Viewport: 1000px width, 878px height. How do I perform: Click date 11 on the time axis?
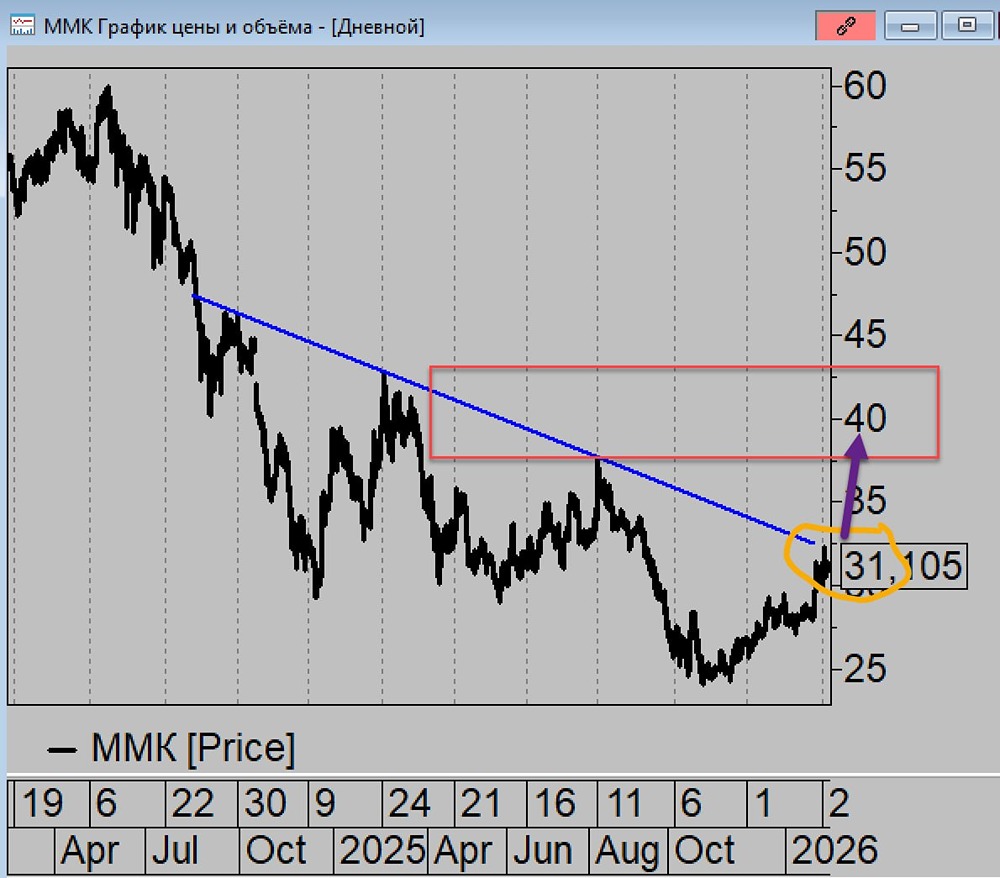tap(623, 803)
